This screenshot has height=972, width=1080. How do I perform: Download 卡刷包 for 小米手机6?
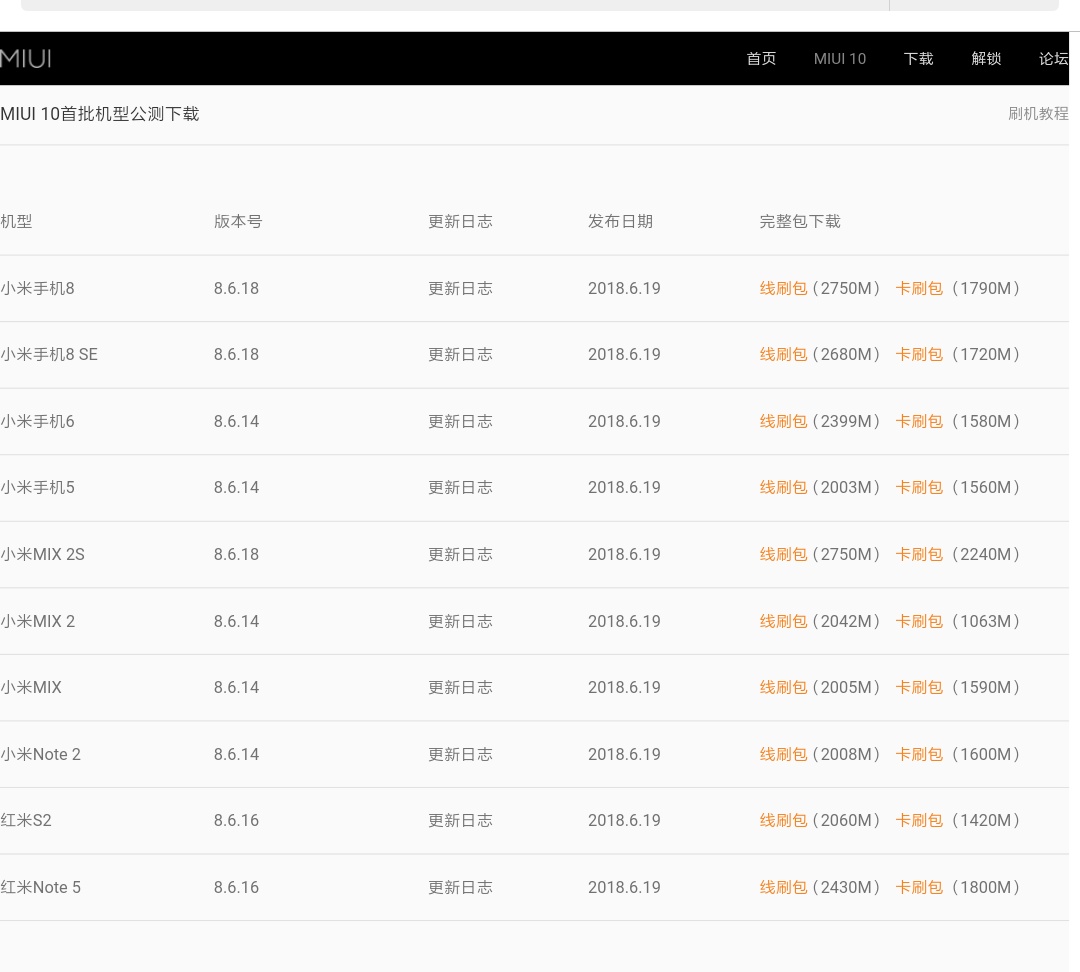tap(919, 421)
